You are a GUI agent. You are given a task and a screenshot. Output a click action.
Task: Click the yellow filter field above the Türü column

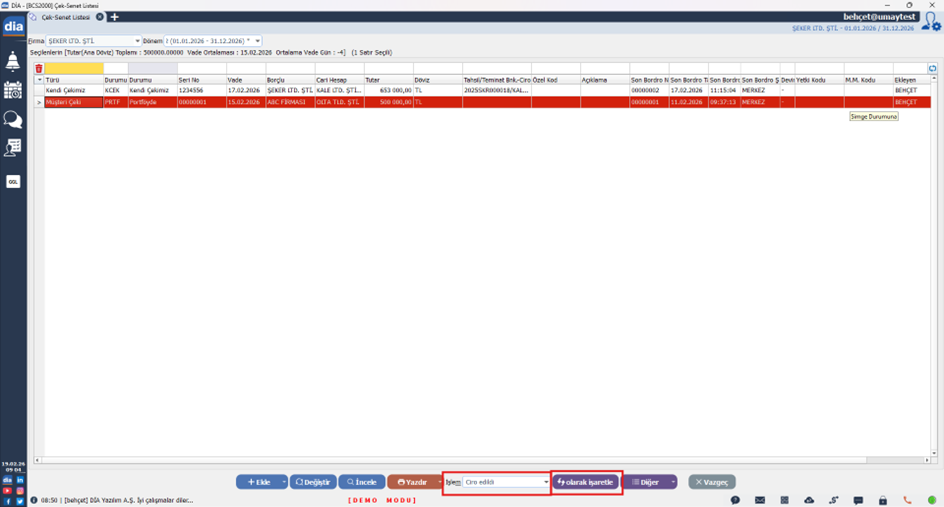(x=74, y=69)
